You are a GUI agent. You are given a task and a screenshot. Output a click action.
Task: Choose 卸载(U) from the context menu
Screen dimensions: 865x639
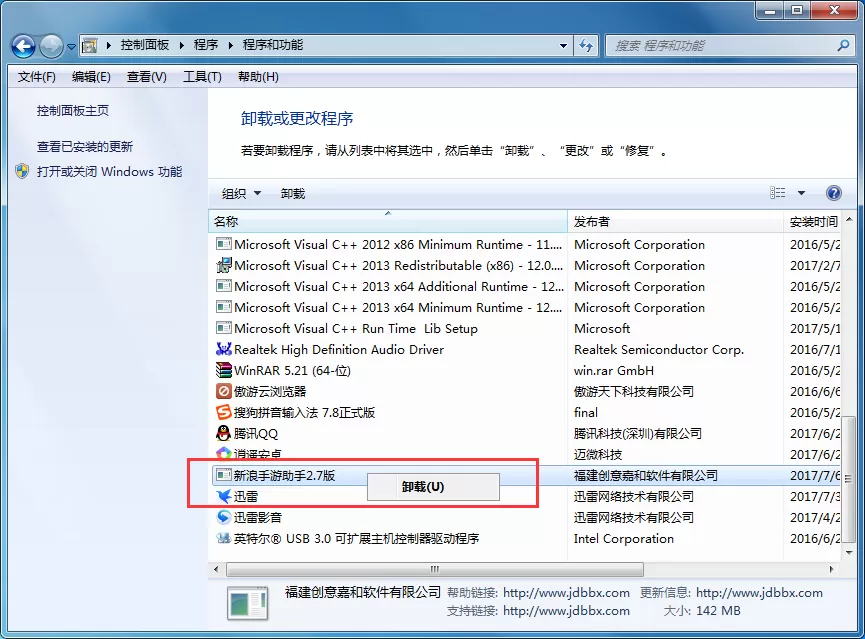tap(433, 487)
